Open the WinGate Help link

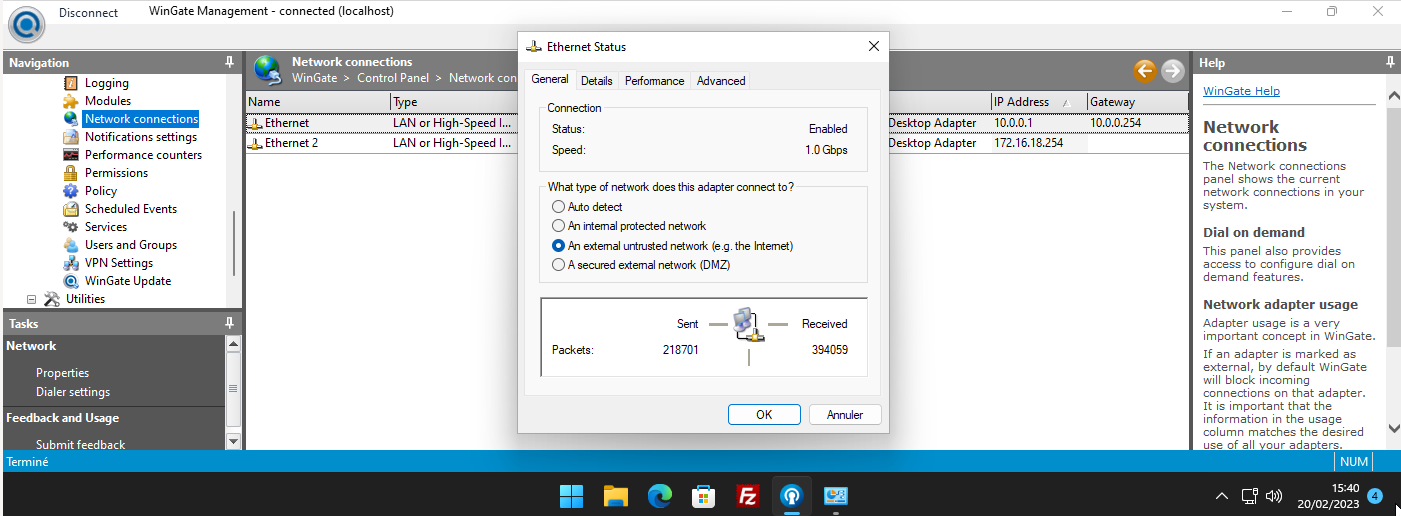[x=1241, y=91]
